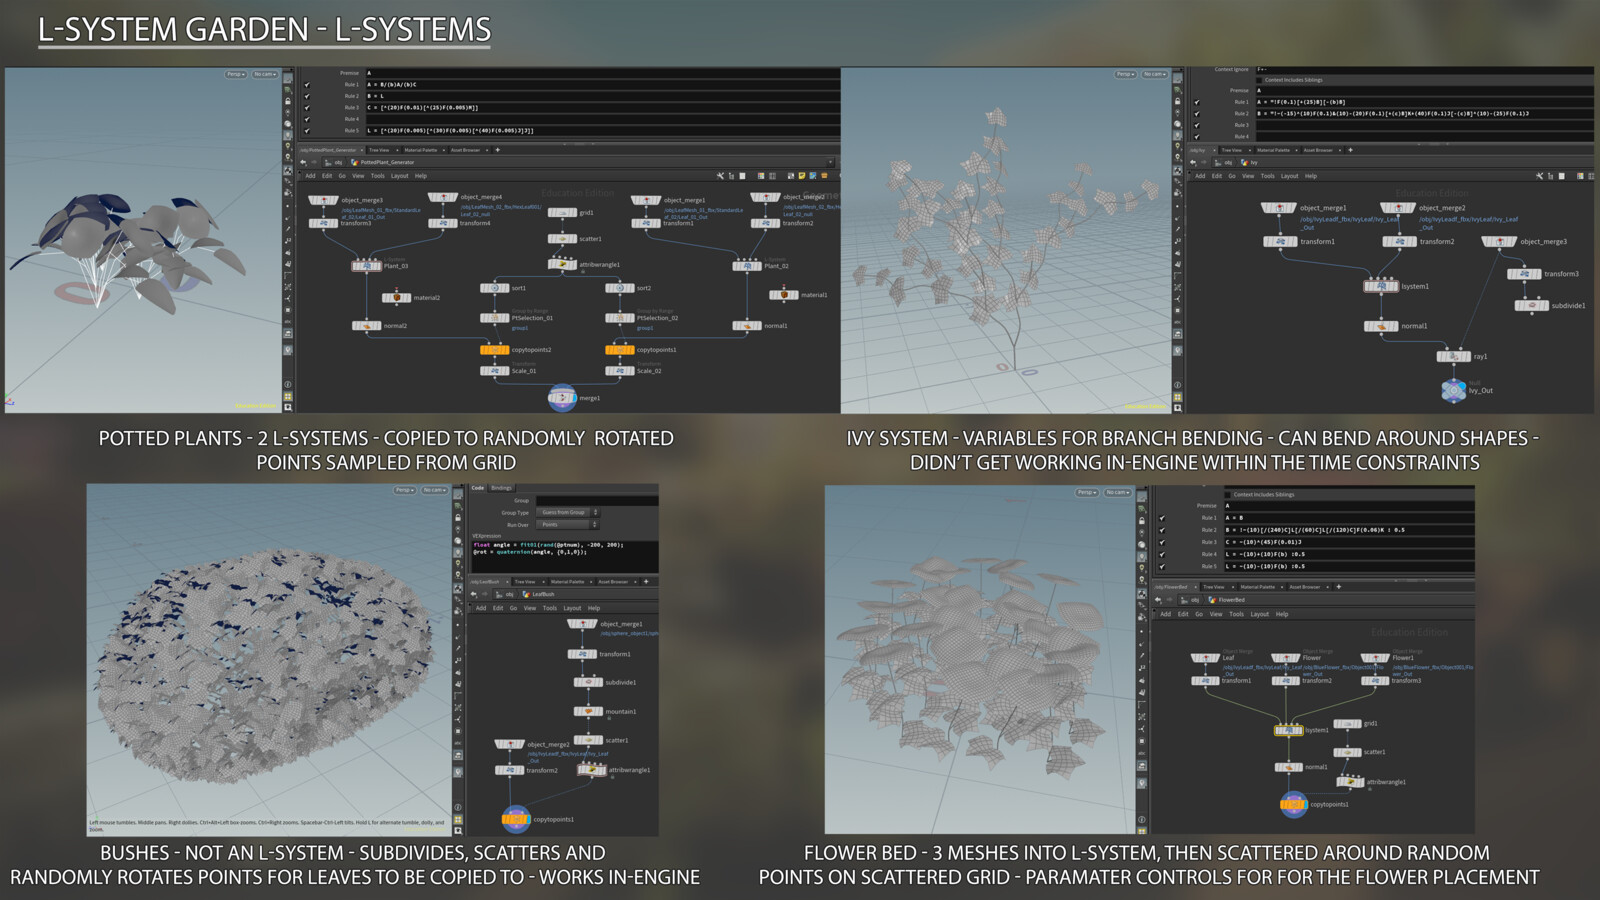Toggle Rule 1 checkbox in potted plants parameters
Screen dimensions: 1600x900
click(307, 85)
